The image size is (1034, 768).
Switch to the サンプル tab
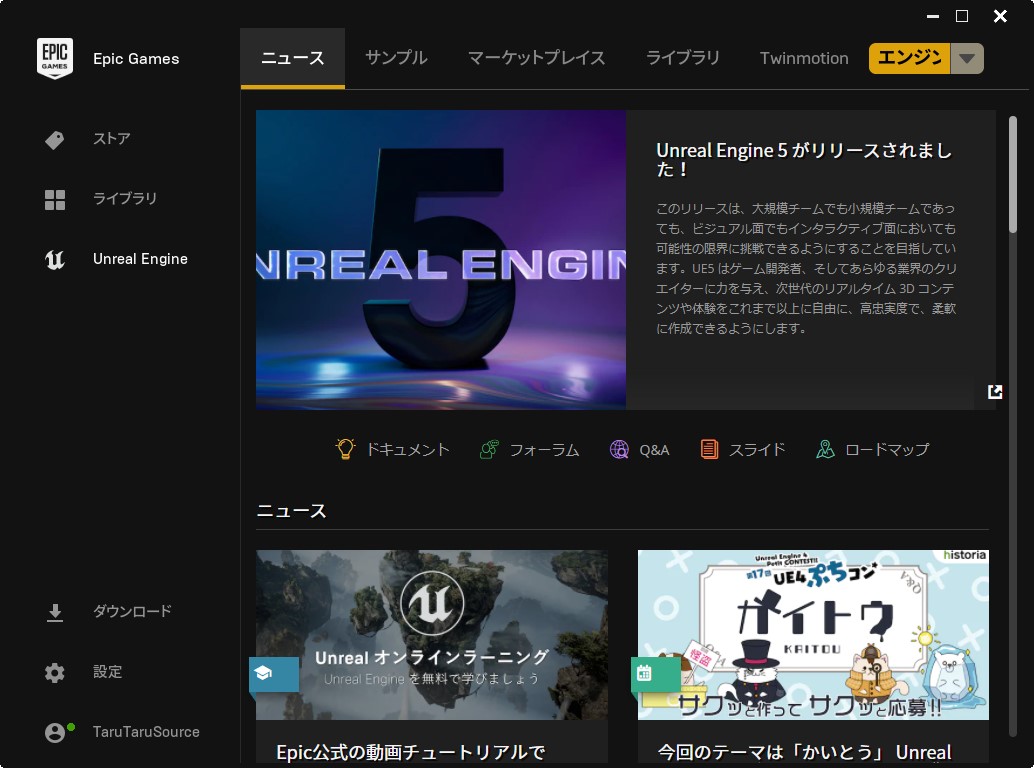396,58
